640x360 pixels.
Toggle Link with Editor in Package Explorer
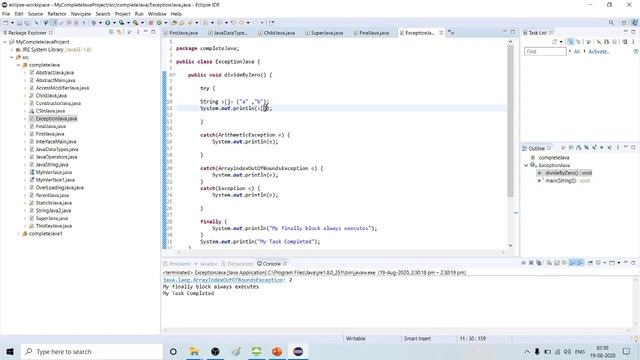click(119, 32)
